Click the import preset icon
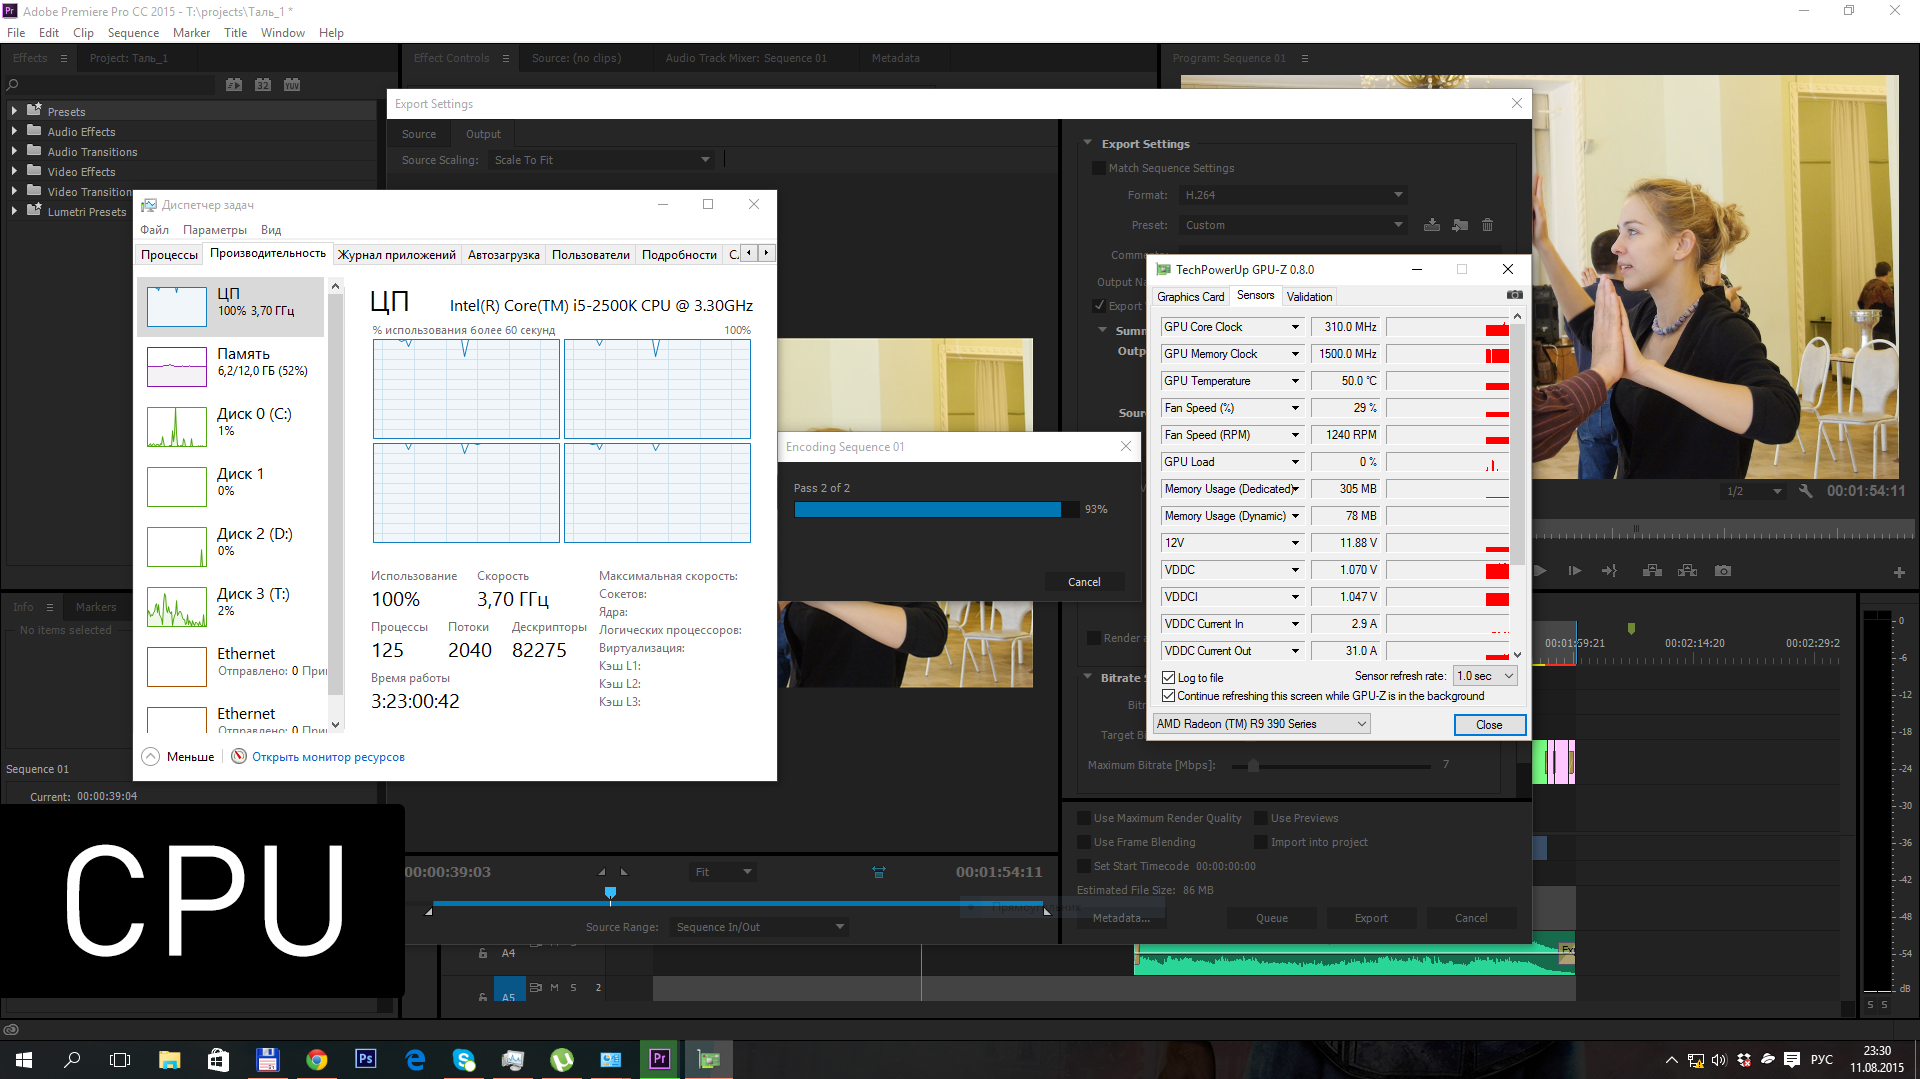 pos(1460,225)
